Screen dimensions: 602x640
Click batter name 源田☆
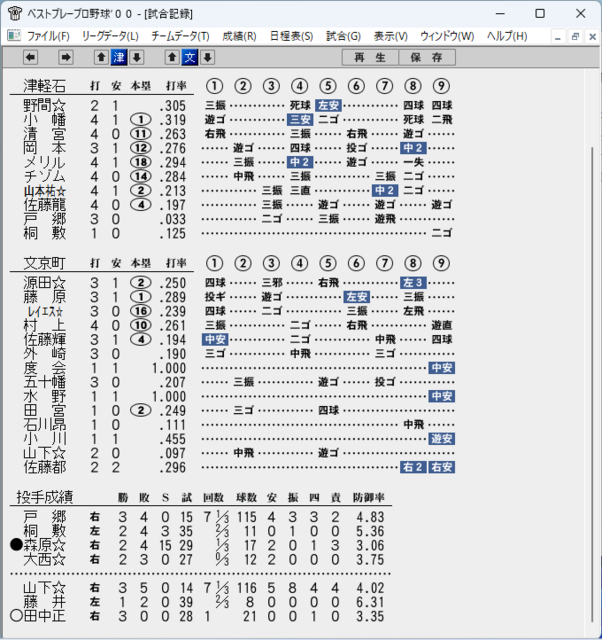pos(44,283)
